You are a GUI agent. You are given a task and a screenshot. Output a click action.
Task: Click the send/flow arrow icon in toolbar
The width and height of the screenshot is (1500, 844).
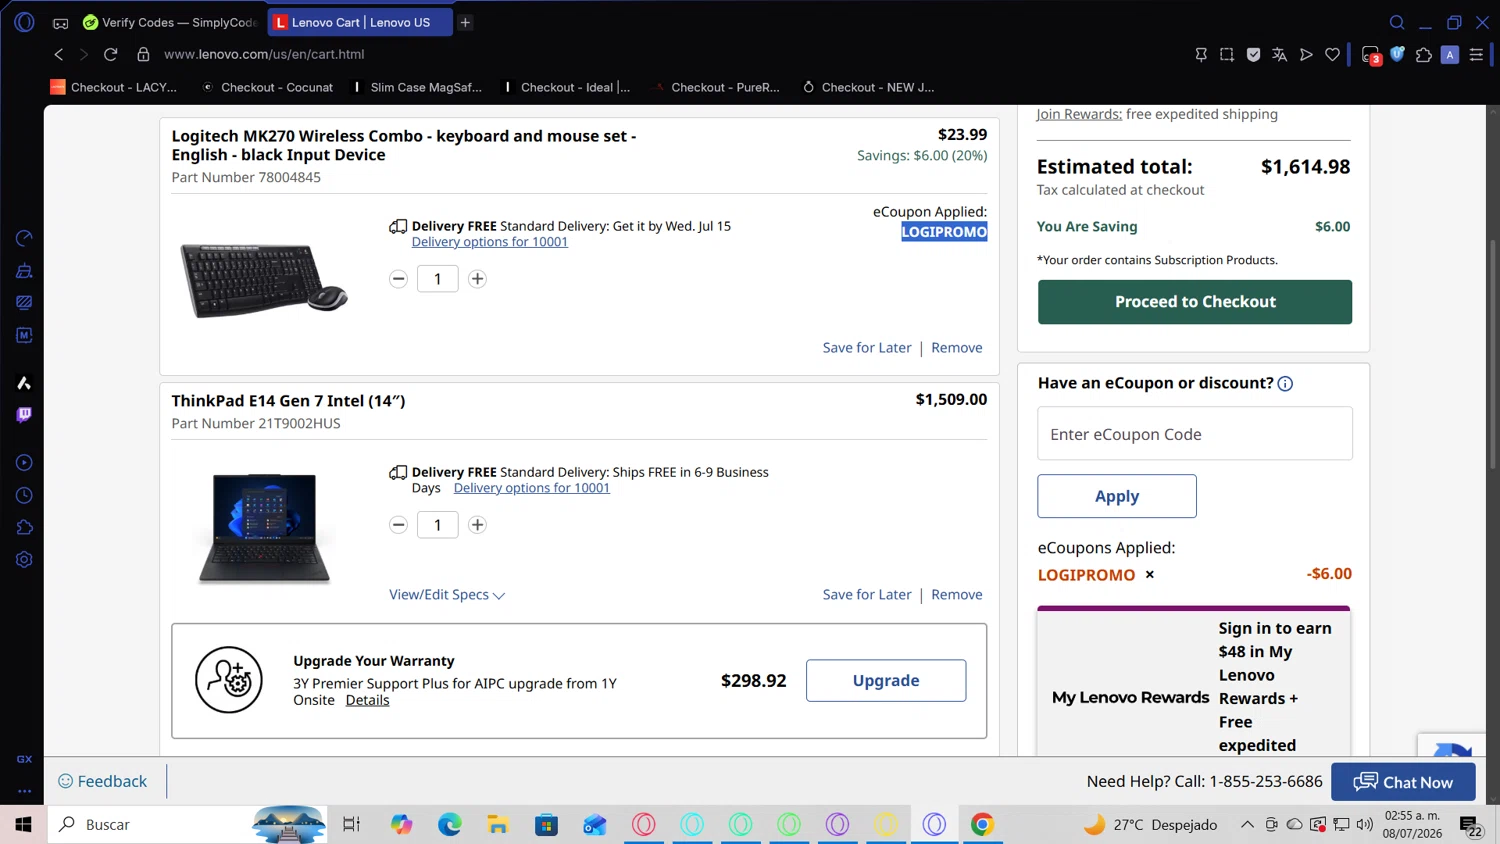point(1306,55)
